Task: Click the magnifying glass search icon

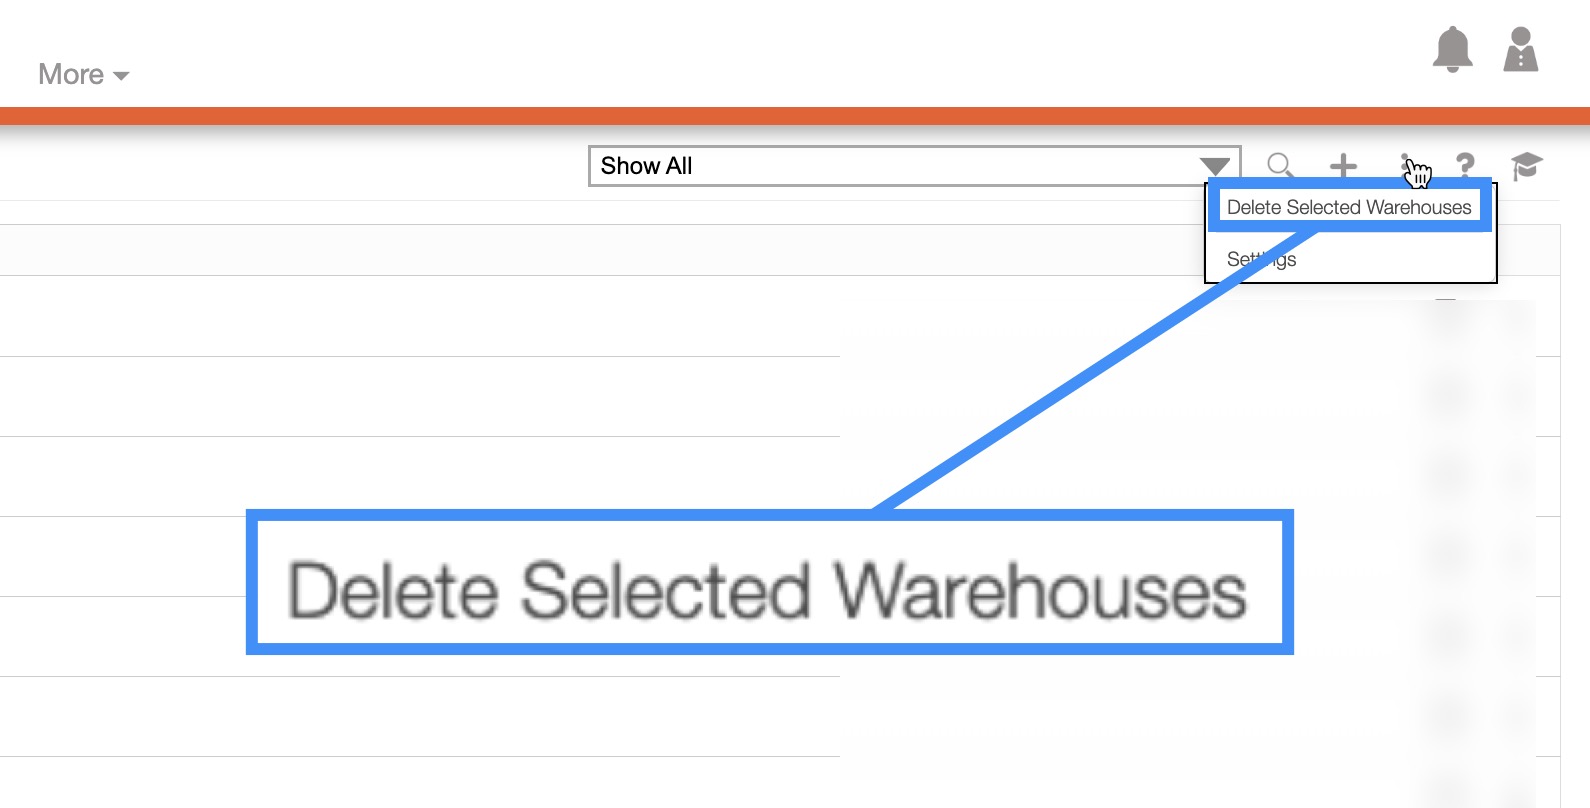Action: [x=1280, y=166]
